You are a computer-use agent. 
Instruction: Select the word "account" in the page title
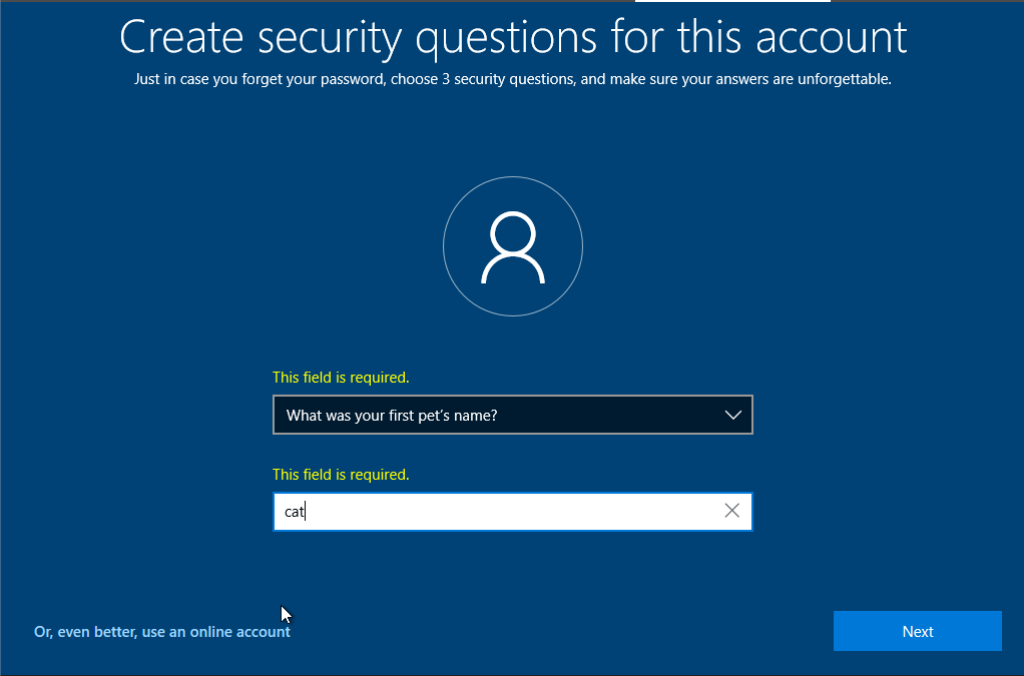[x=831, y=38]
